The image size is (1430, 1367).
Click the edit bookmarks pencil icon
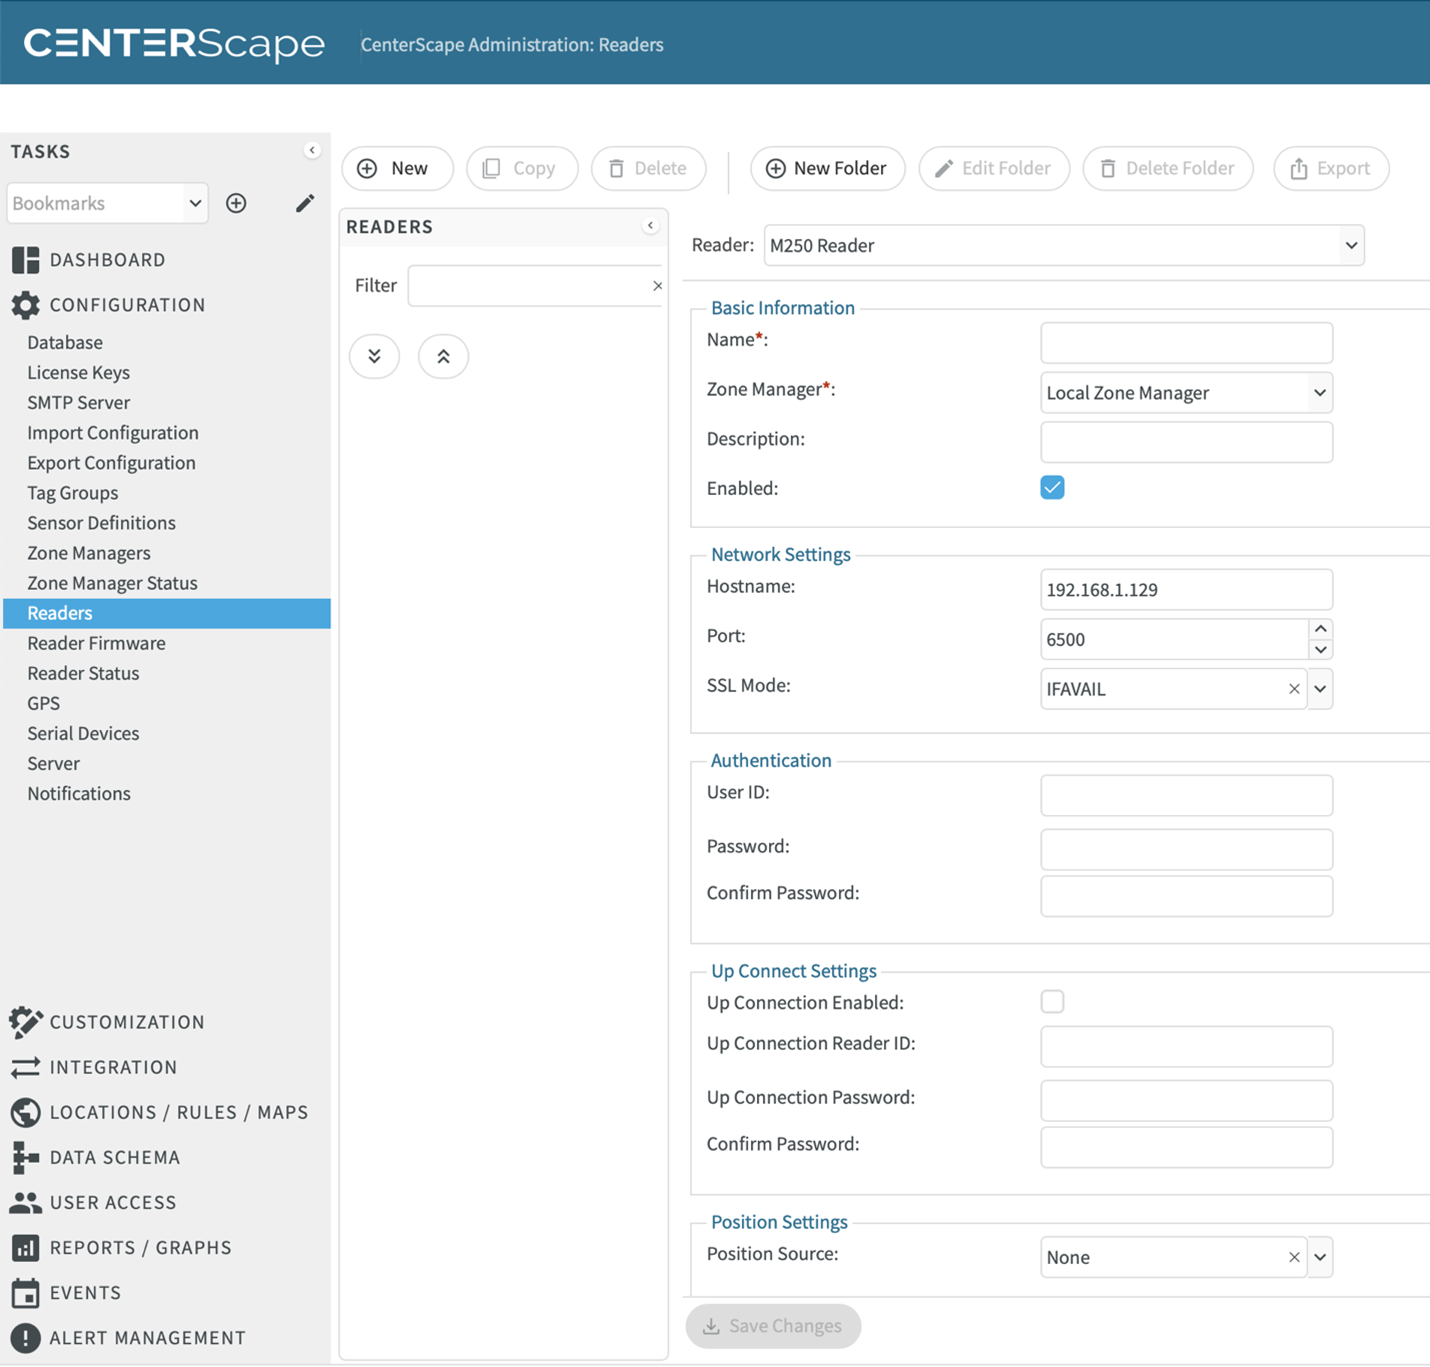pyautogui.click(x=305, y=203)
